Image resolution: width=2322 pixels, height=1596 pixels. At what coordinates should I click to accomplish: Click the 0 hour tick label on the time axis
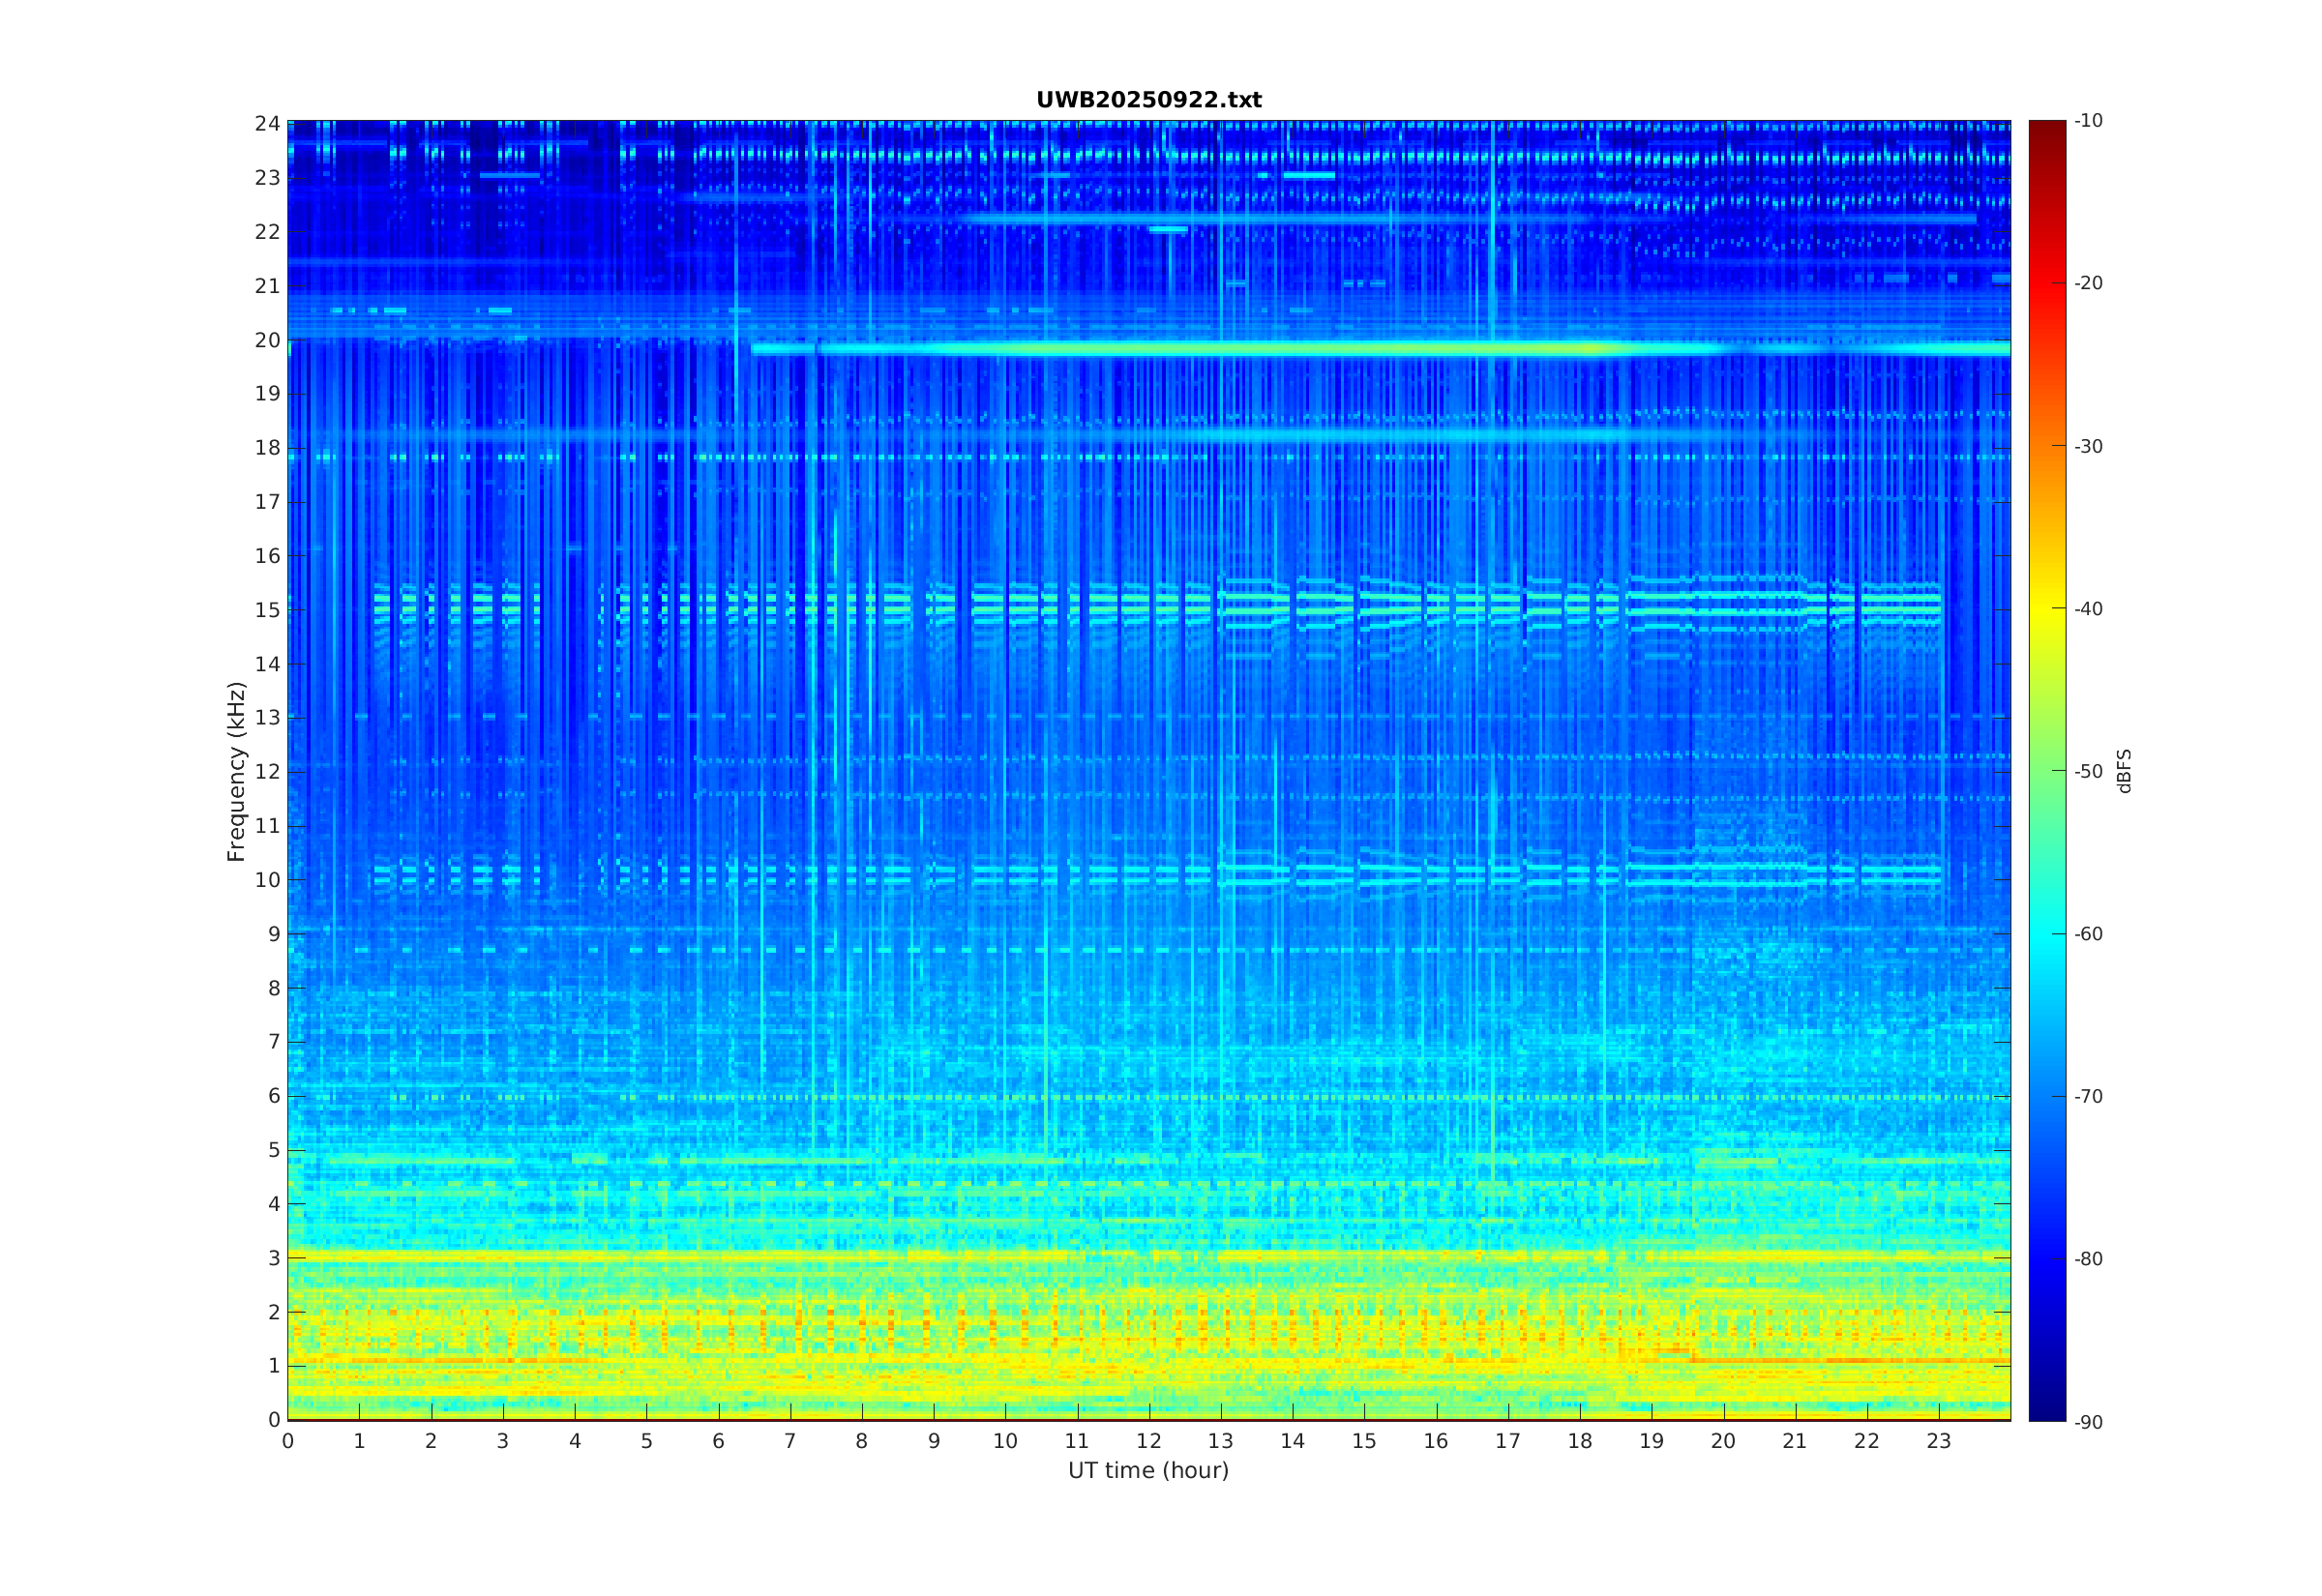coord(288,1441)
